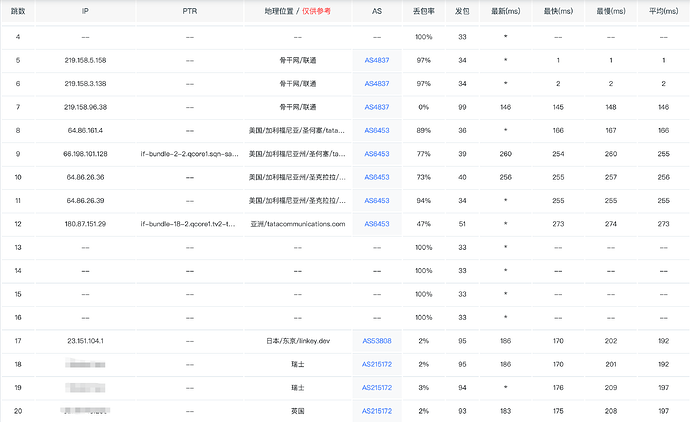Select IP address 64.86.161.4
This screenshot has width=690, height=422.
tap(85, 130)
